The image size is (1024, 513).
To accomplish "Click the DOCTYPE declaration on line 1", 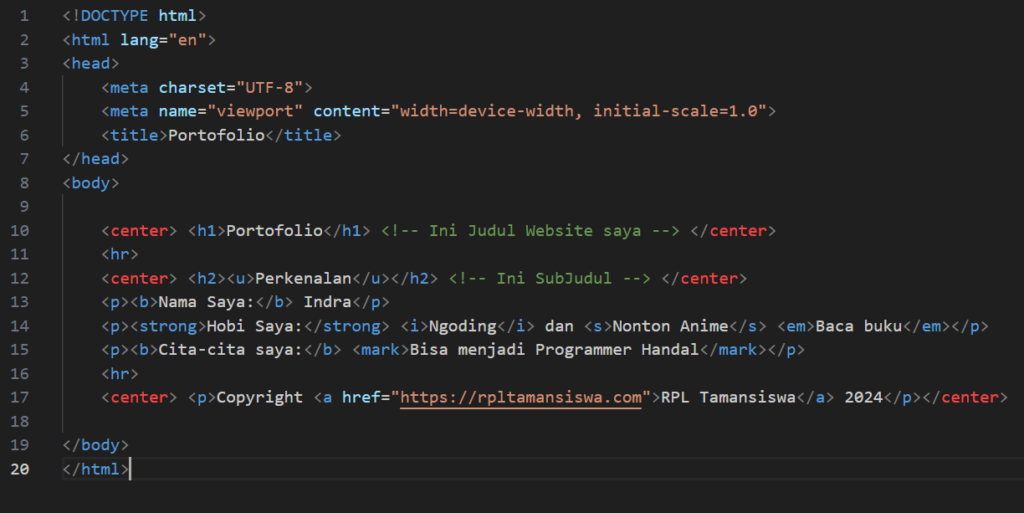I will pos(134,16).
